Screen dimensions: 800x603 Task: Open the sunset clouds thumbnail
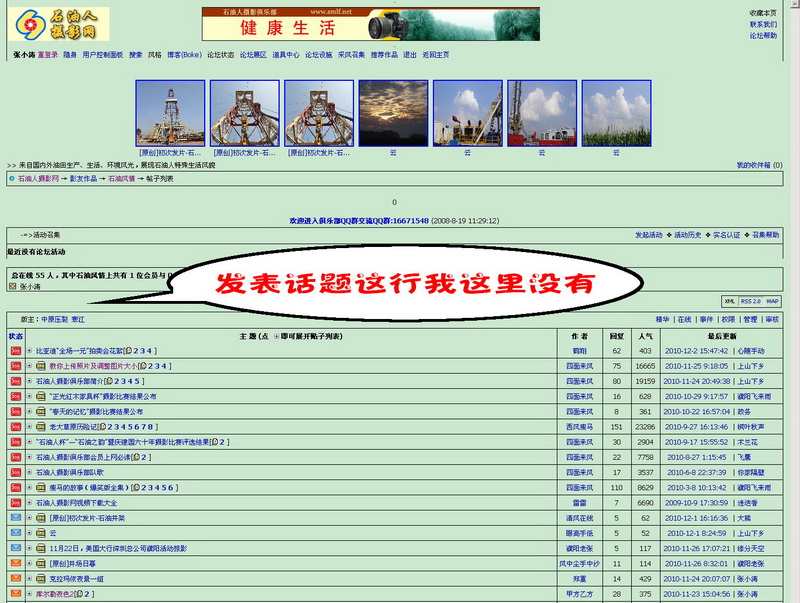point(393,113)
